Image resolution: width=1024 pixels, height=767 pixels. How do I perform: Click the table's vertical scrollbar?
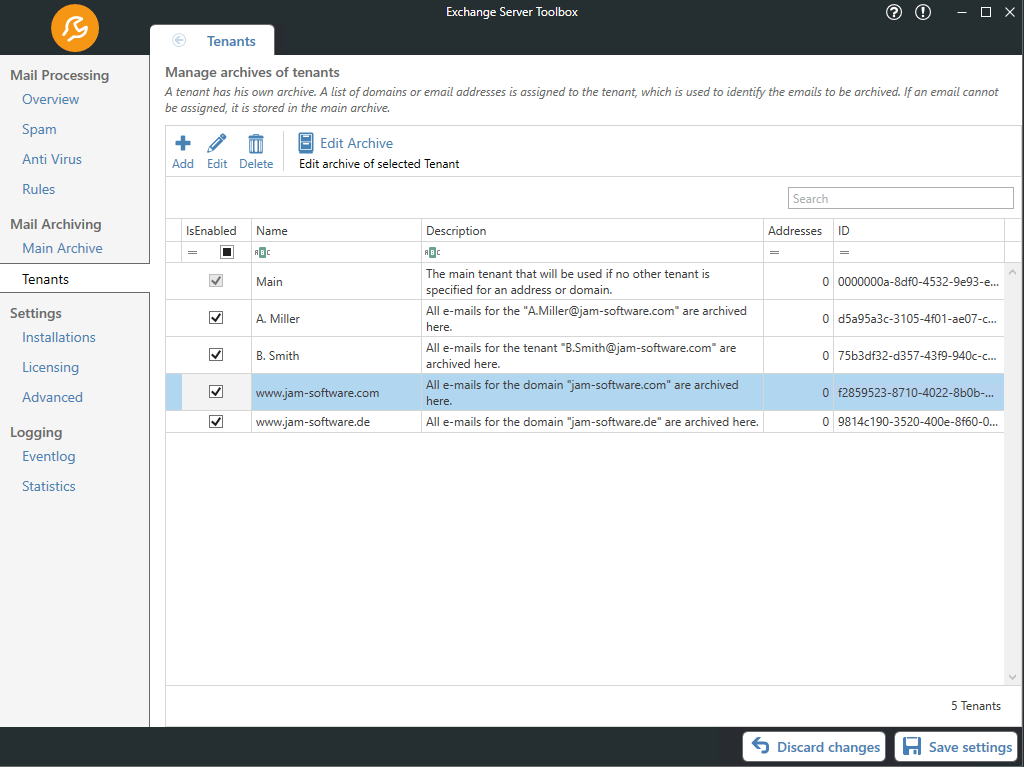point(1012,470)
